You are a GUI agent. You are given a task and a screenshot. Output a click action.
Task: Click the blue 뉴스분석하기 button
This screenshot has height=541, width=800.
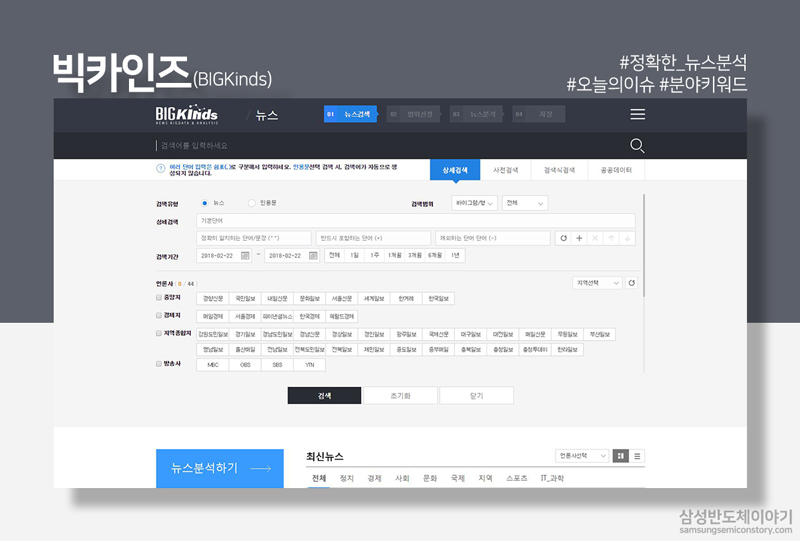point(220,468)
